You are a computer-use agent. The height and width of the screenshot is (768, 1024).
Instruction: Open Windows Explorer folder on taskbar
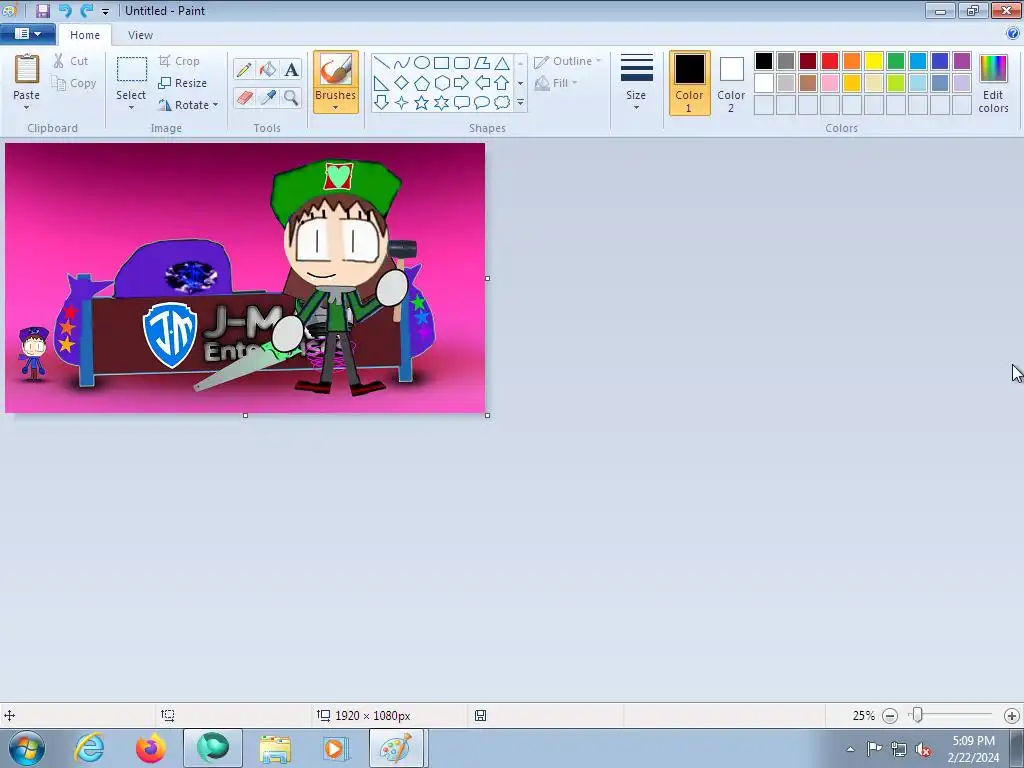pos(275,748)
